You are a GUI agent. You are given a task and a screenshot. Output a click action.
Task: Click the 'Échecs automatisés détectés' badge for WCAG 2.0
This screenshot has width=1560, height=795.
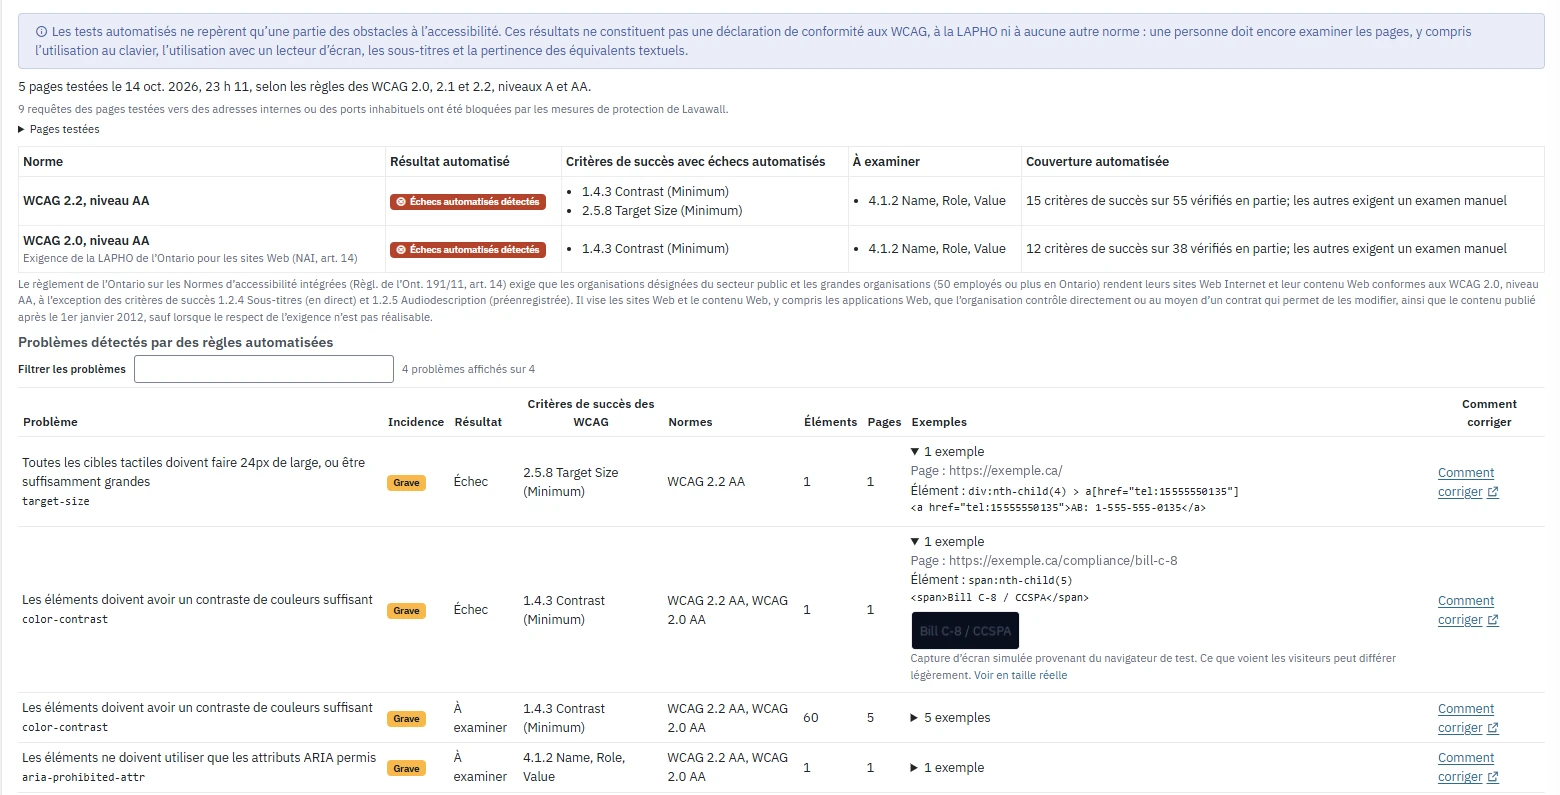point(468,249)
